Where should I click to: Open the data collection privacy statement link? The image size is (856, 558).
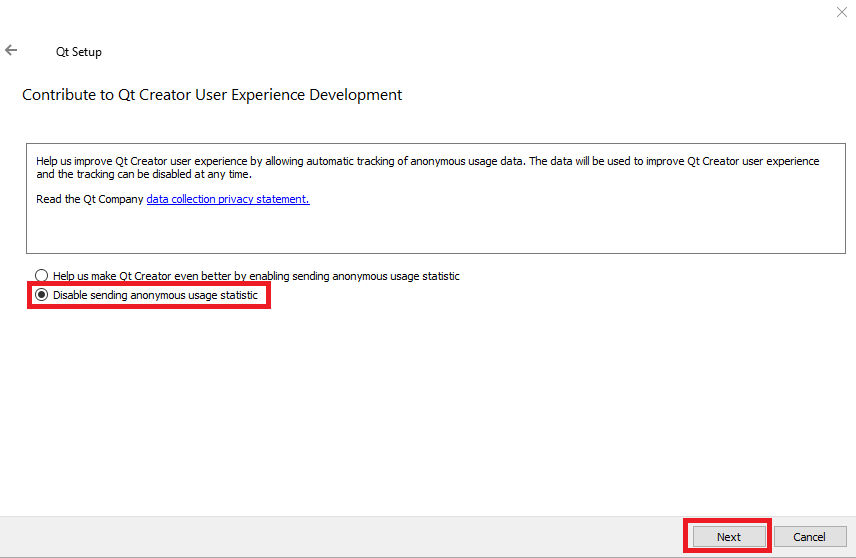point(228,199)
